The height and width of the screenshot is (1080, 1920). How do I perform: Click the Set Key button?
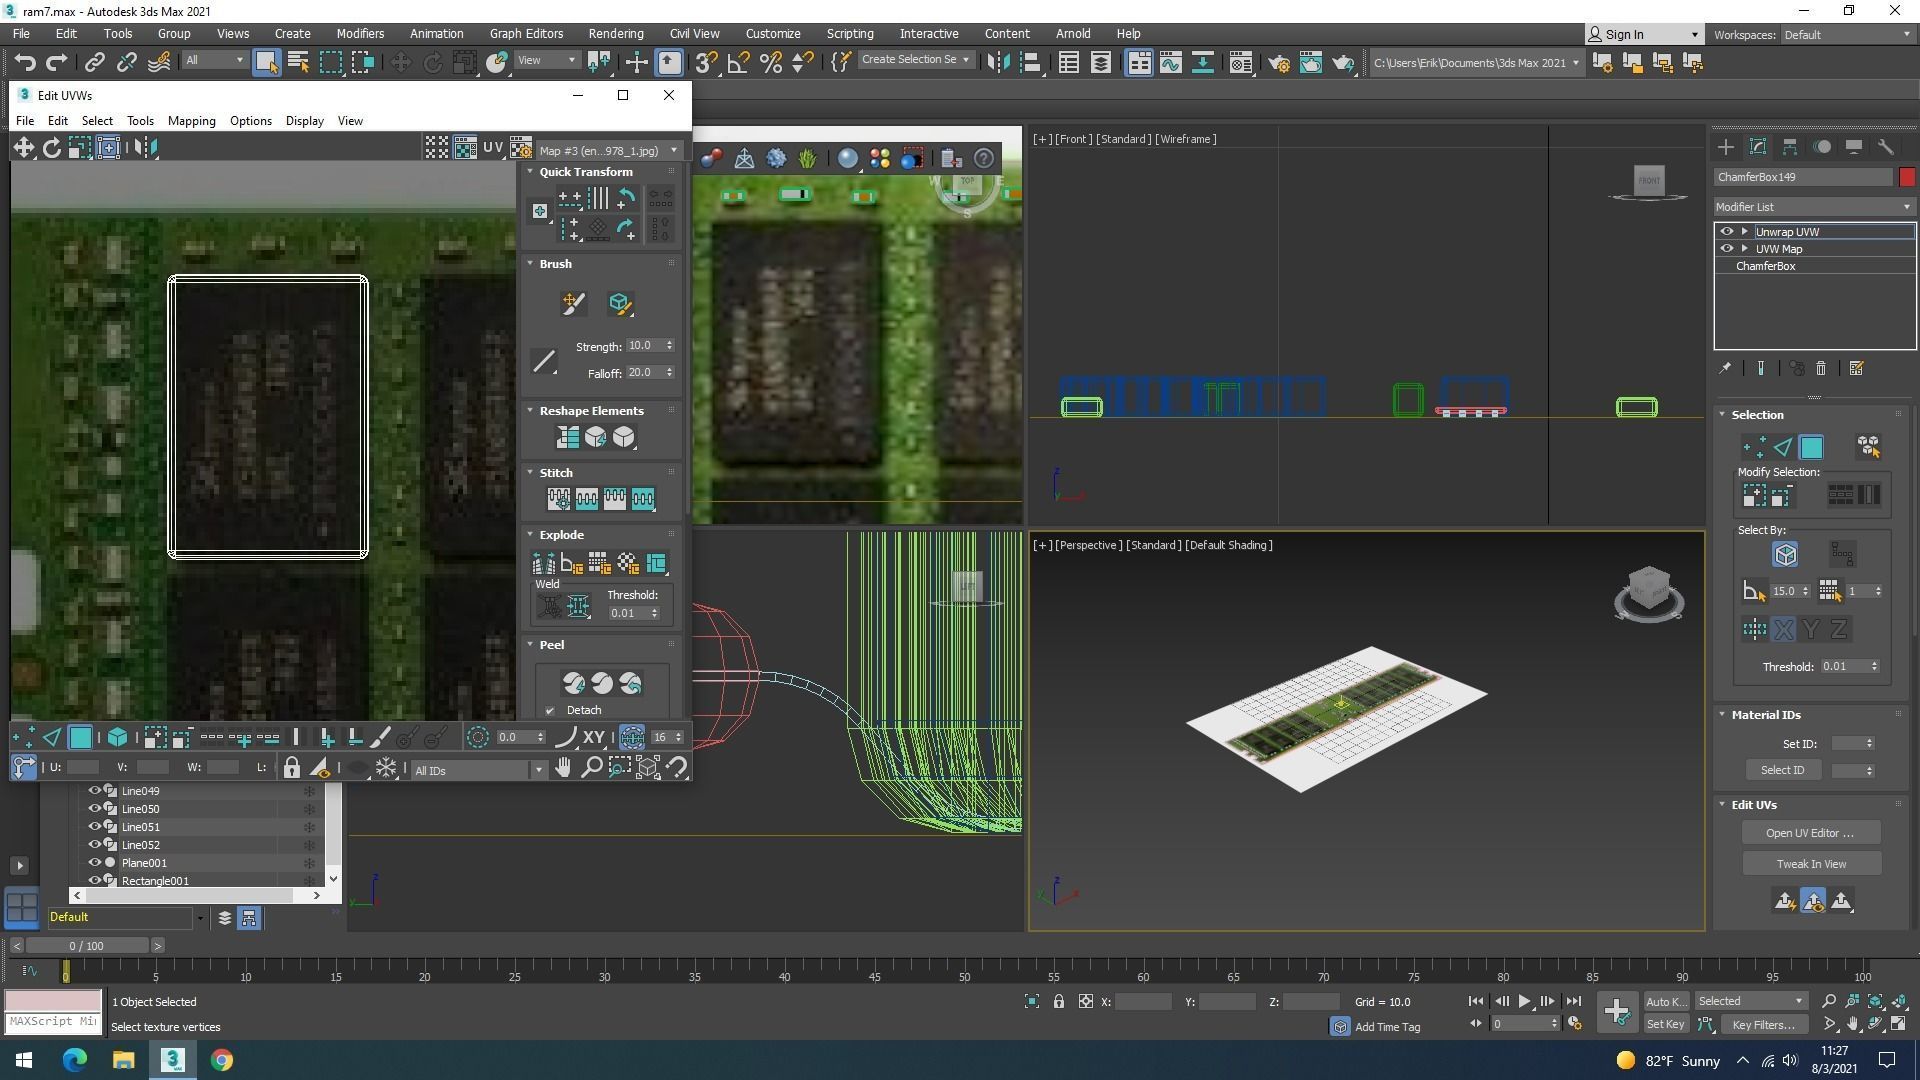[1665, 1024]
